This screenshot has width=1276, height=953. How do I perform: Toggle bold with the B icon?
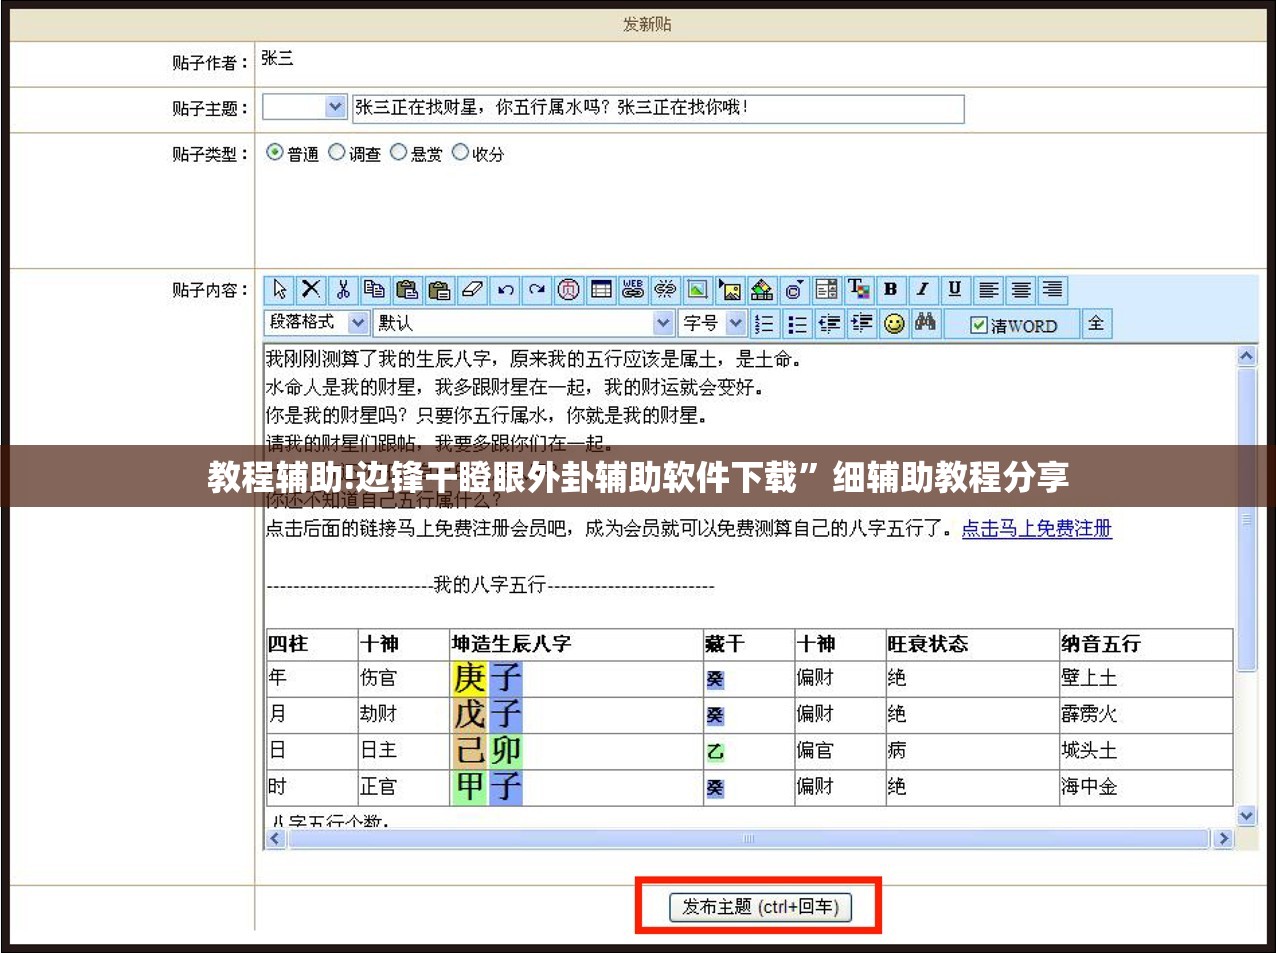(x=890, y=290)
